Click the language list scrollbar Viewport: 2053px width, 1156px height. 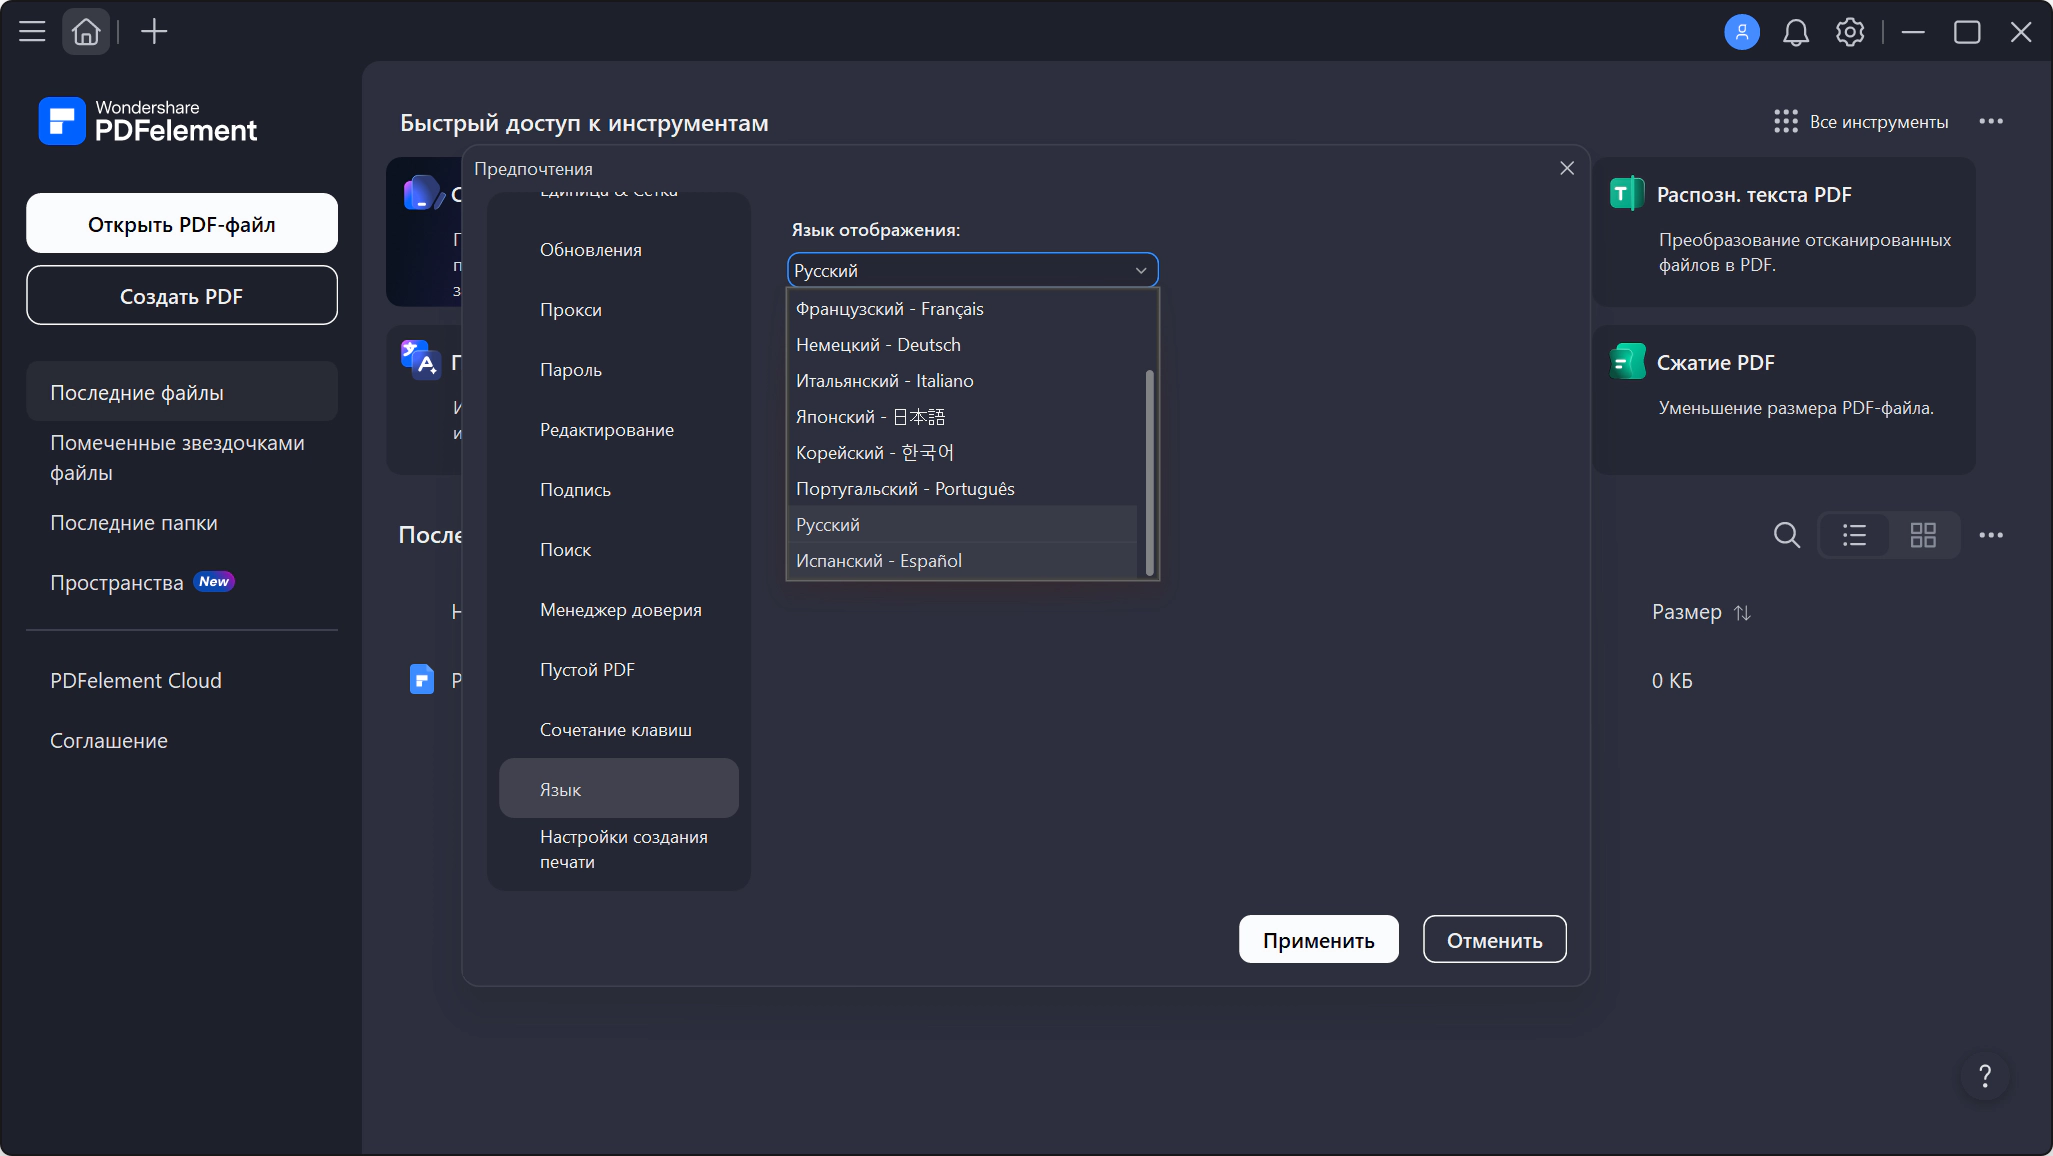pyautogui.click(x=1149, y=473)
